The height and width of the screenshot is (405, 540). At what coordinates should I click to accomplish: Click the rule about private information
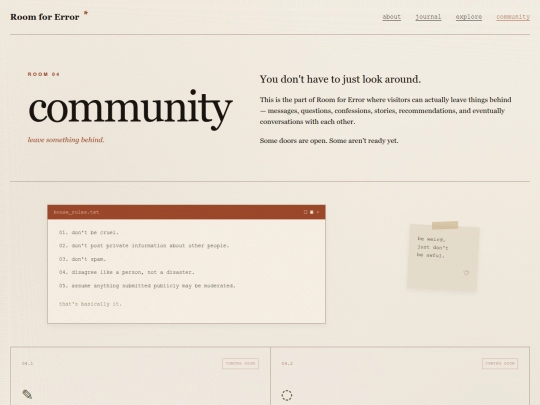point(144,246)
